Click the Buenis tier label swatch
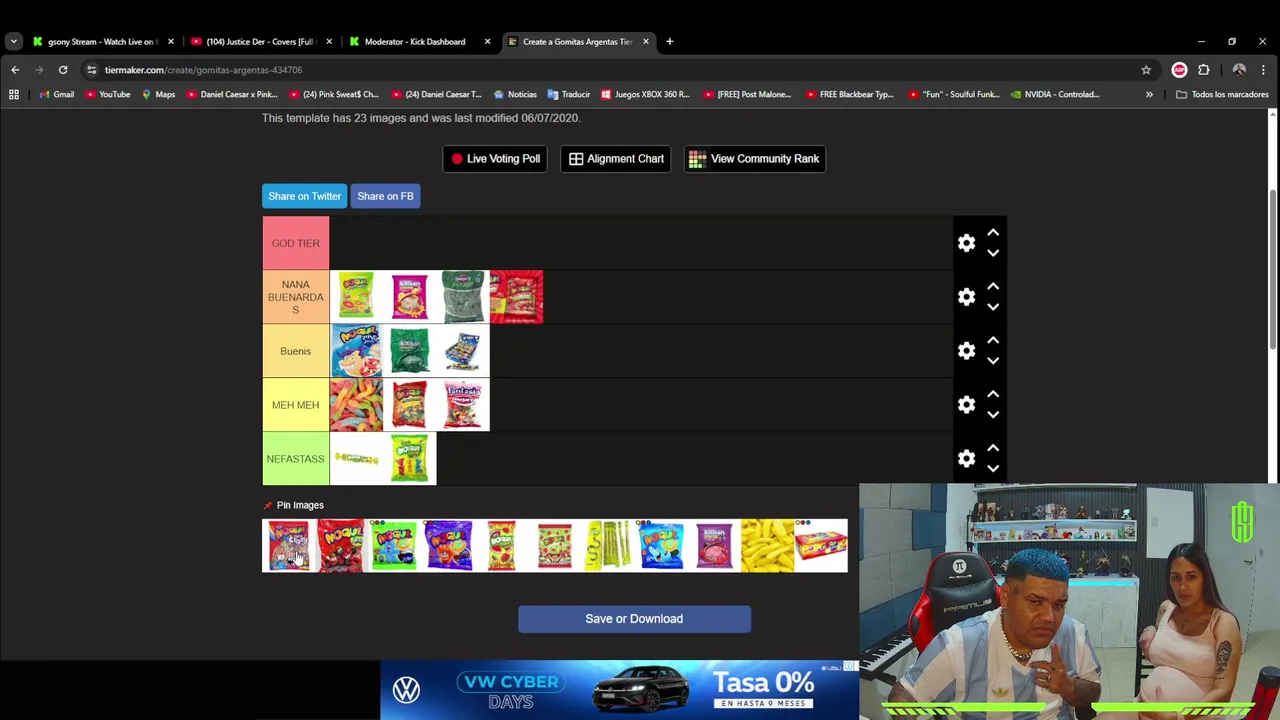 pyautogui.click(x=296, y=351)
